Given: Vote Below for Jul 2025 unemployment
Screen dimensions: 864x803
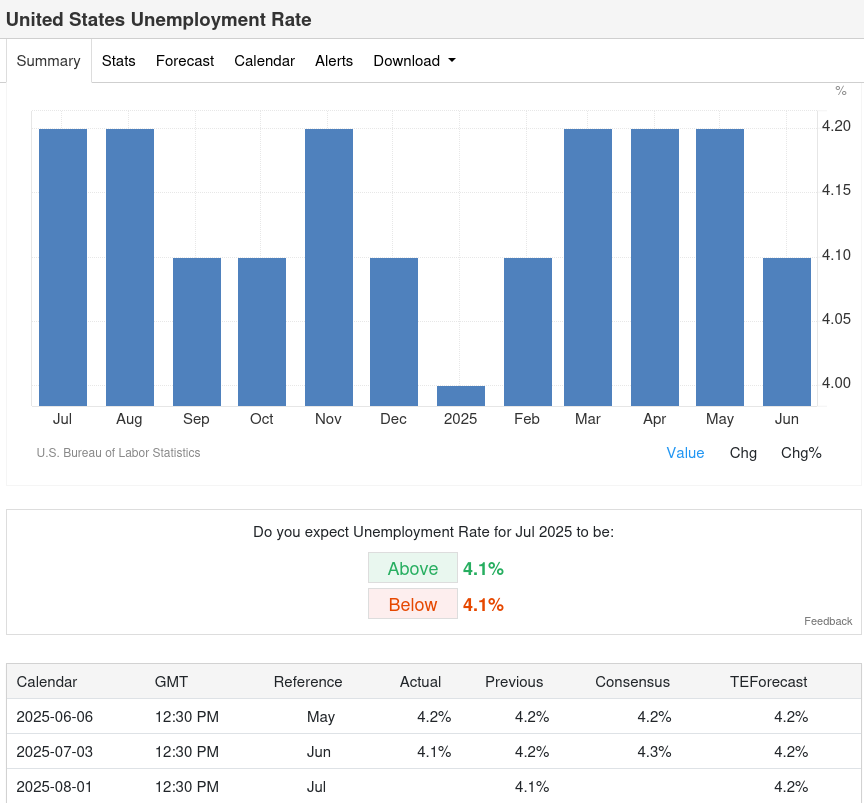Looking at the screenshot, I should click(x=412, y=604).
